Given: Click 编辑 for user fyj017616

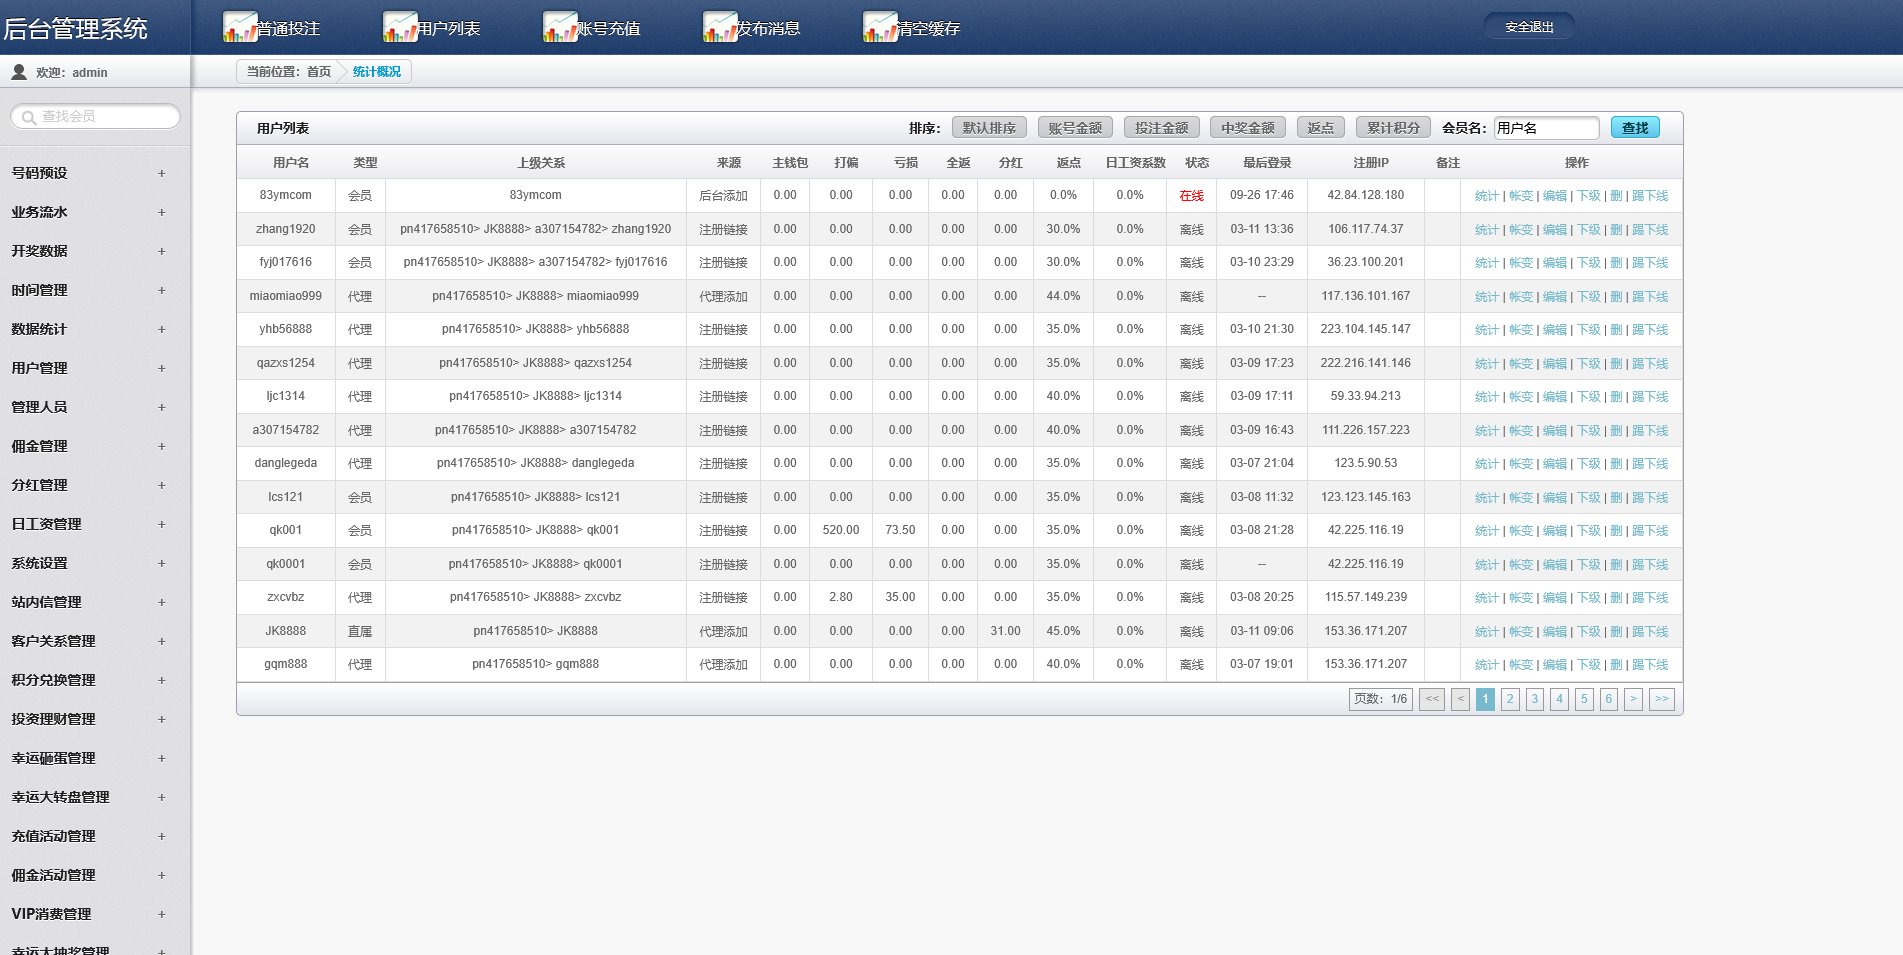Looking at the screenshot, I should coord(1555,263).
